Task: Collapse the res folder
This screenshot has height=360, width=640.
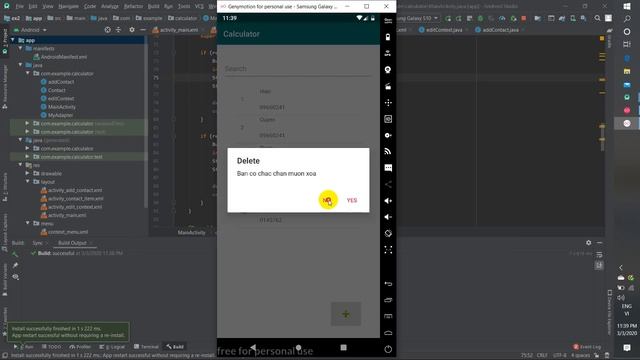Action: 20,165
